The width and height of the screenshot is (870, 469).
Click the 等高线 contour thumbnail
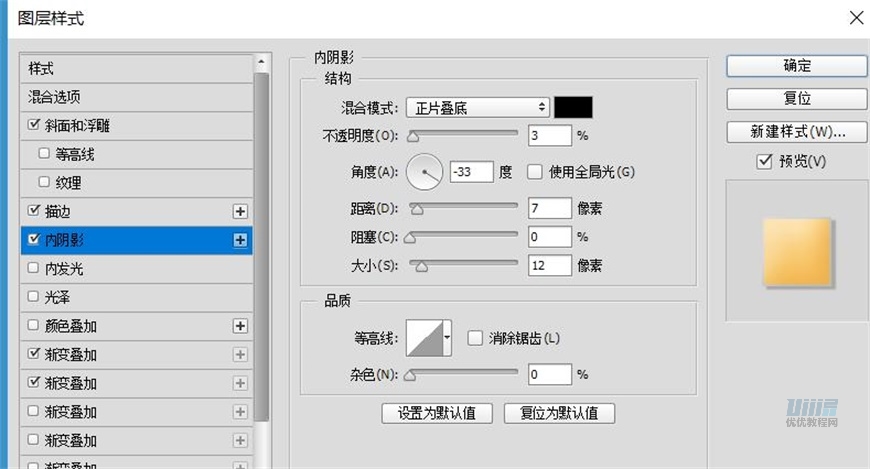tap(424, 338)
